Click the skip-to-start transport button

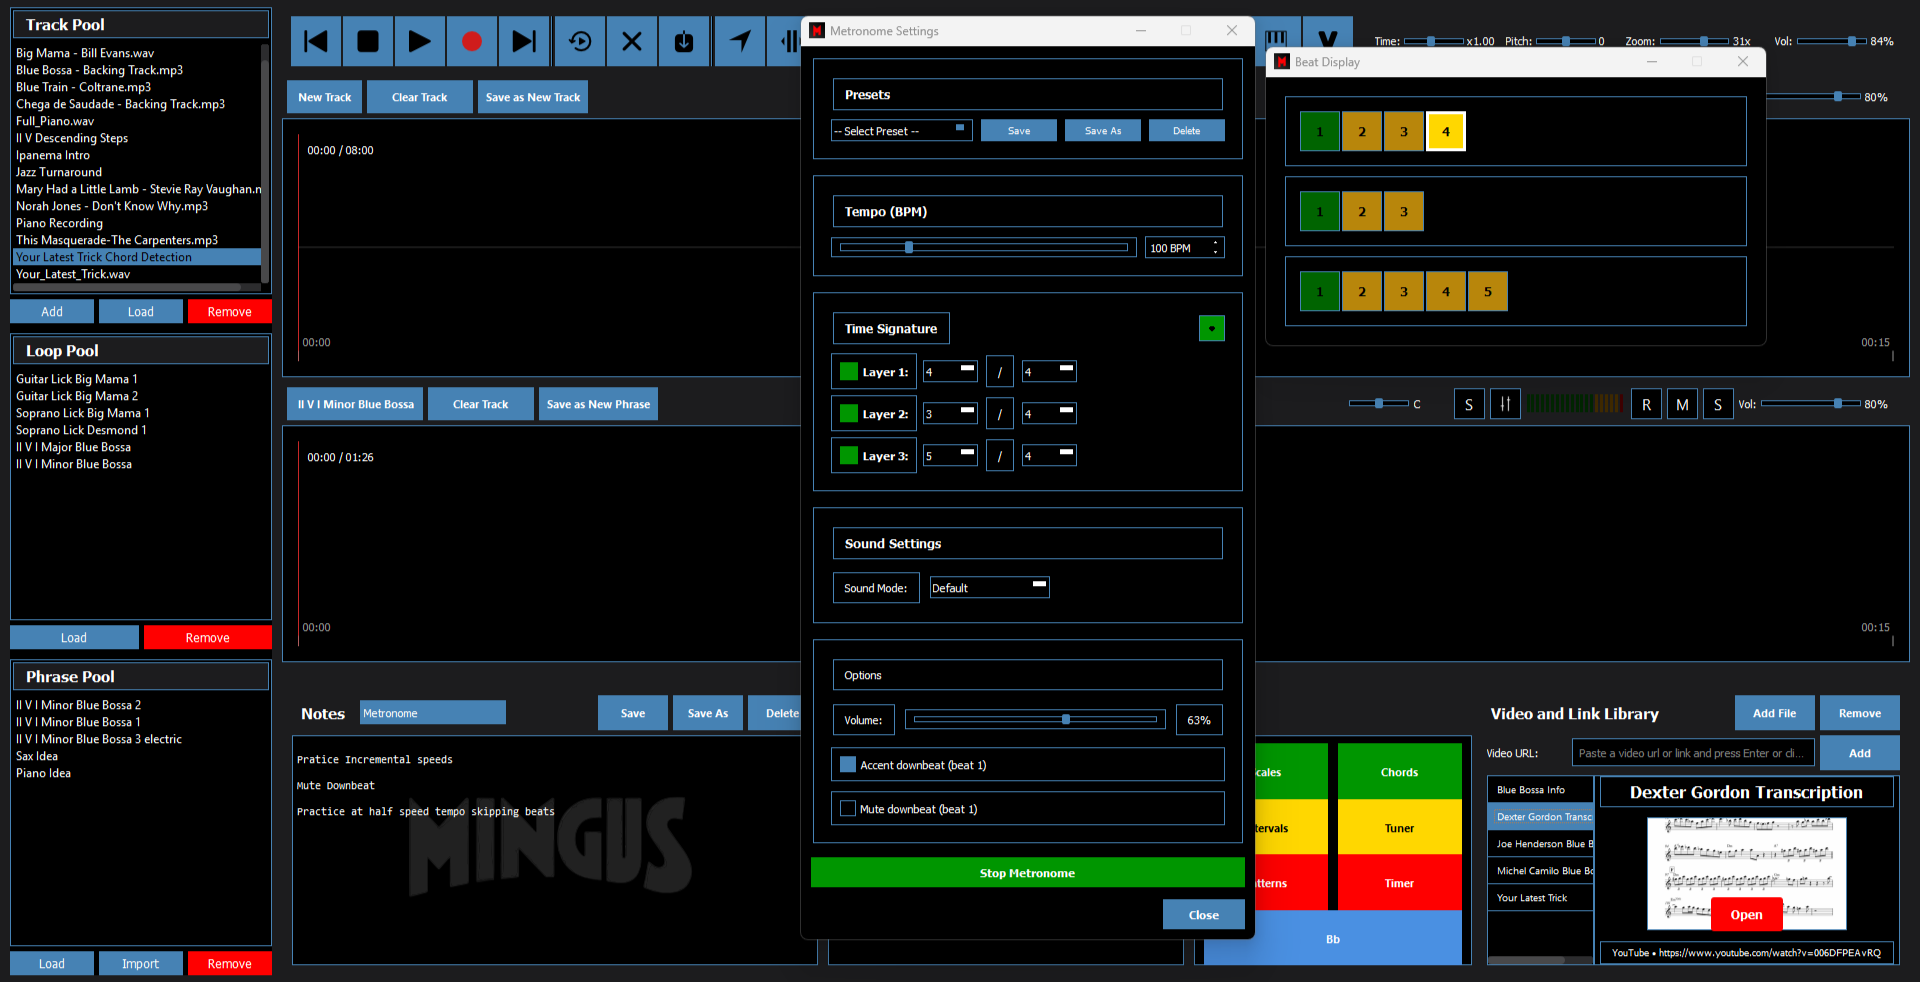pos(316,41)
